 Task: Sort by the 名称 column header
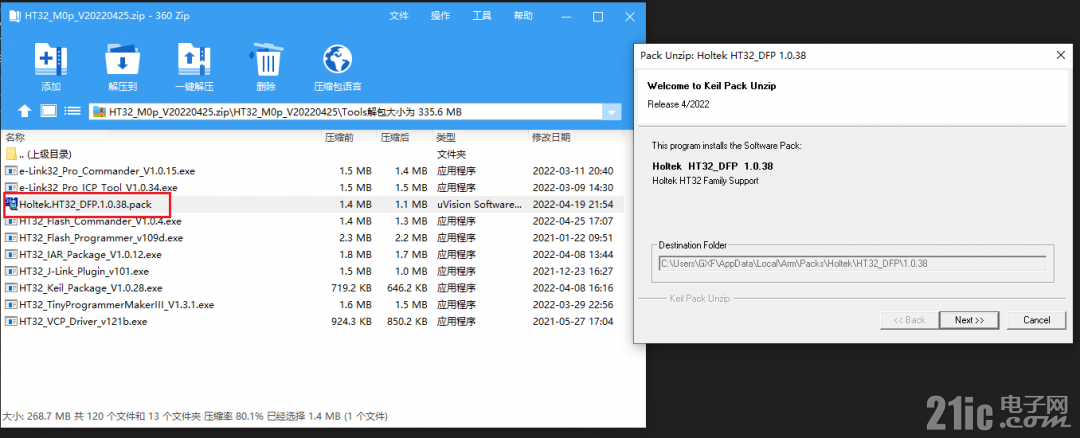coord(14,137)
